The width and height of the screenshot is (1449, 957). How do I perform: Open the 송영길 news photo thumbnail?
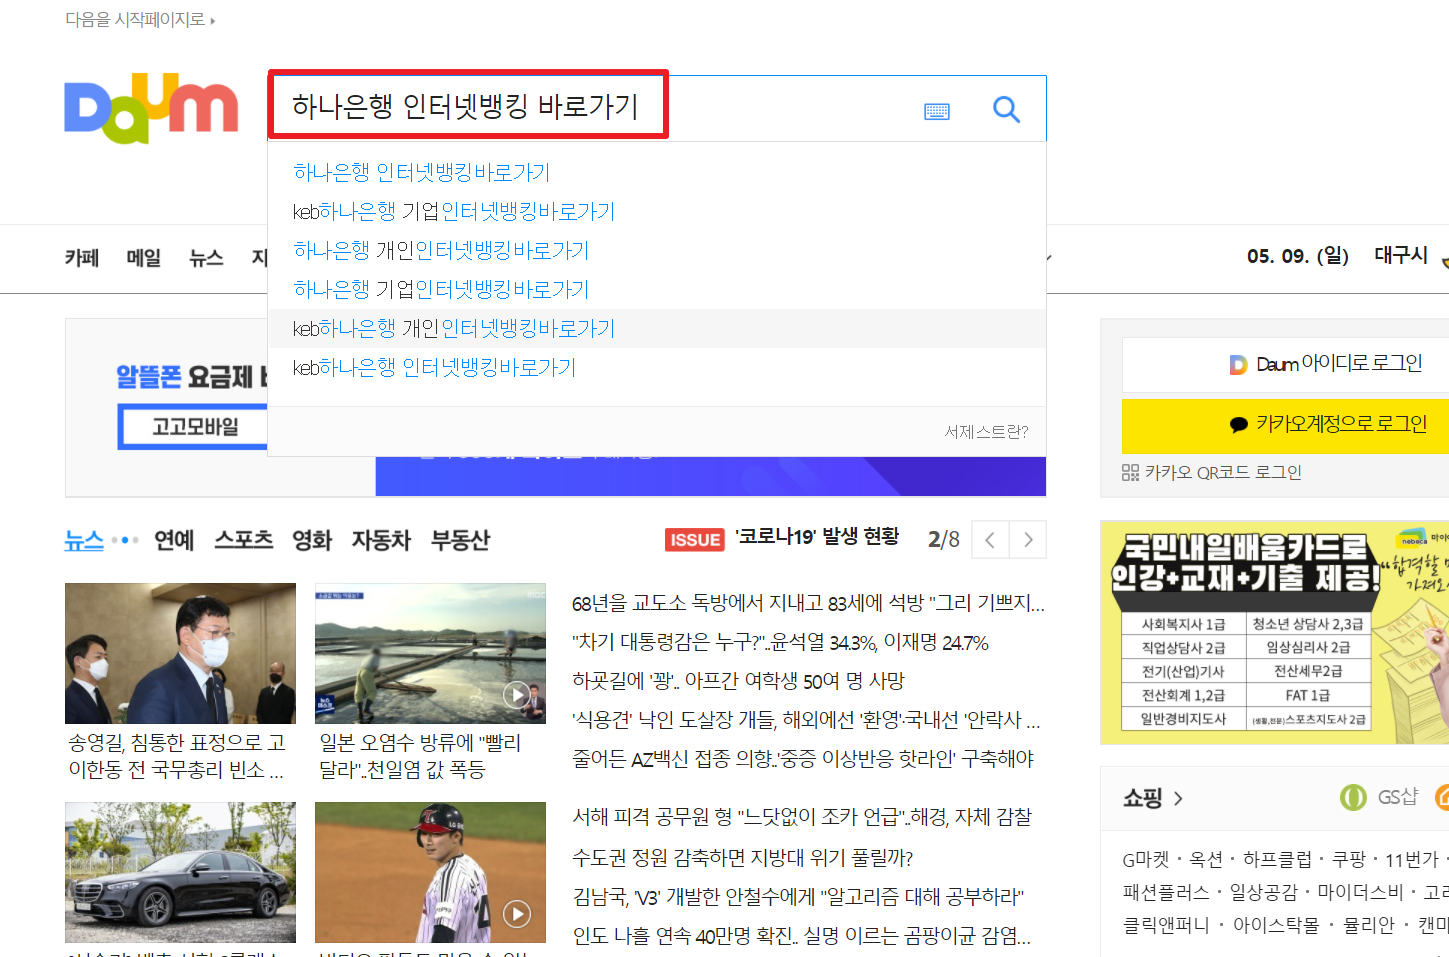[x=180, y=653]
